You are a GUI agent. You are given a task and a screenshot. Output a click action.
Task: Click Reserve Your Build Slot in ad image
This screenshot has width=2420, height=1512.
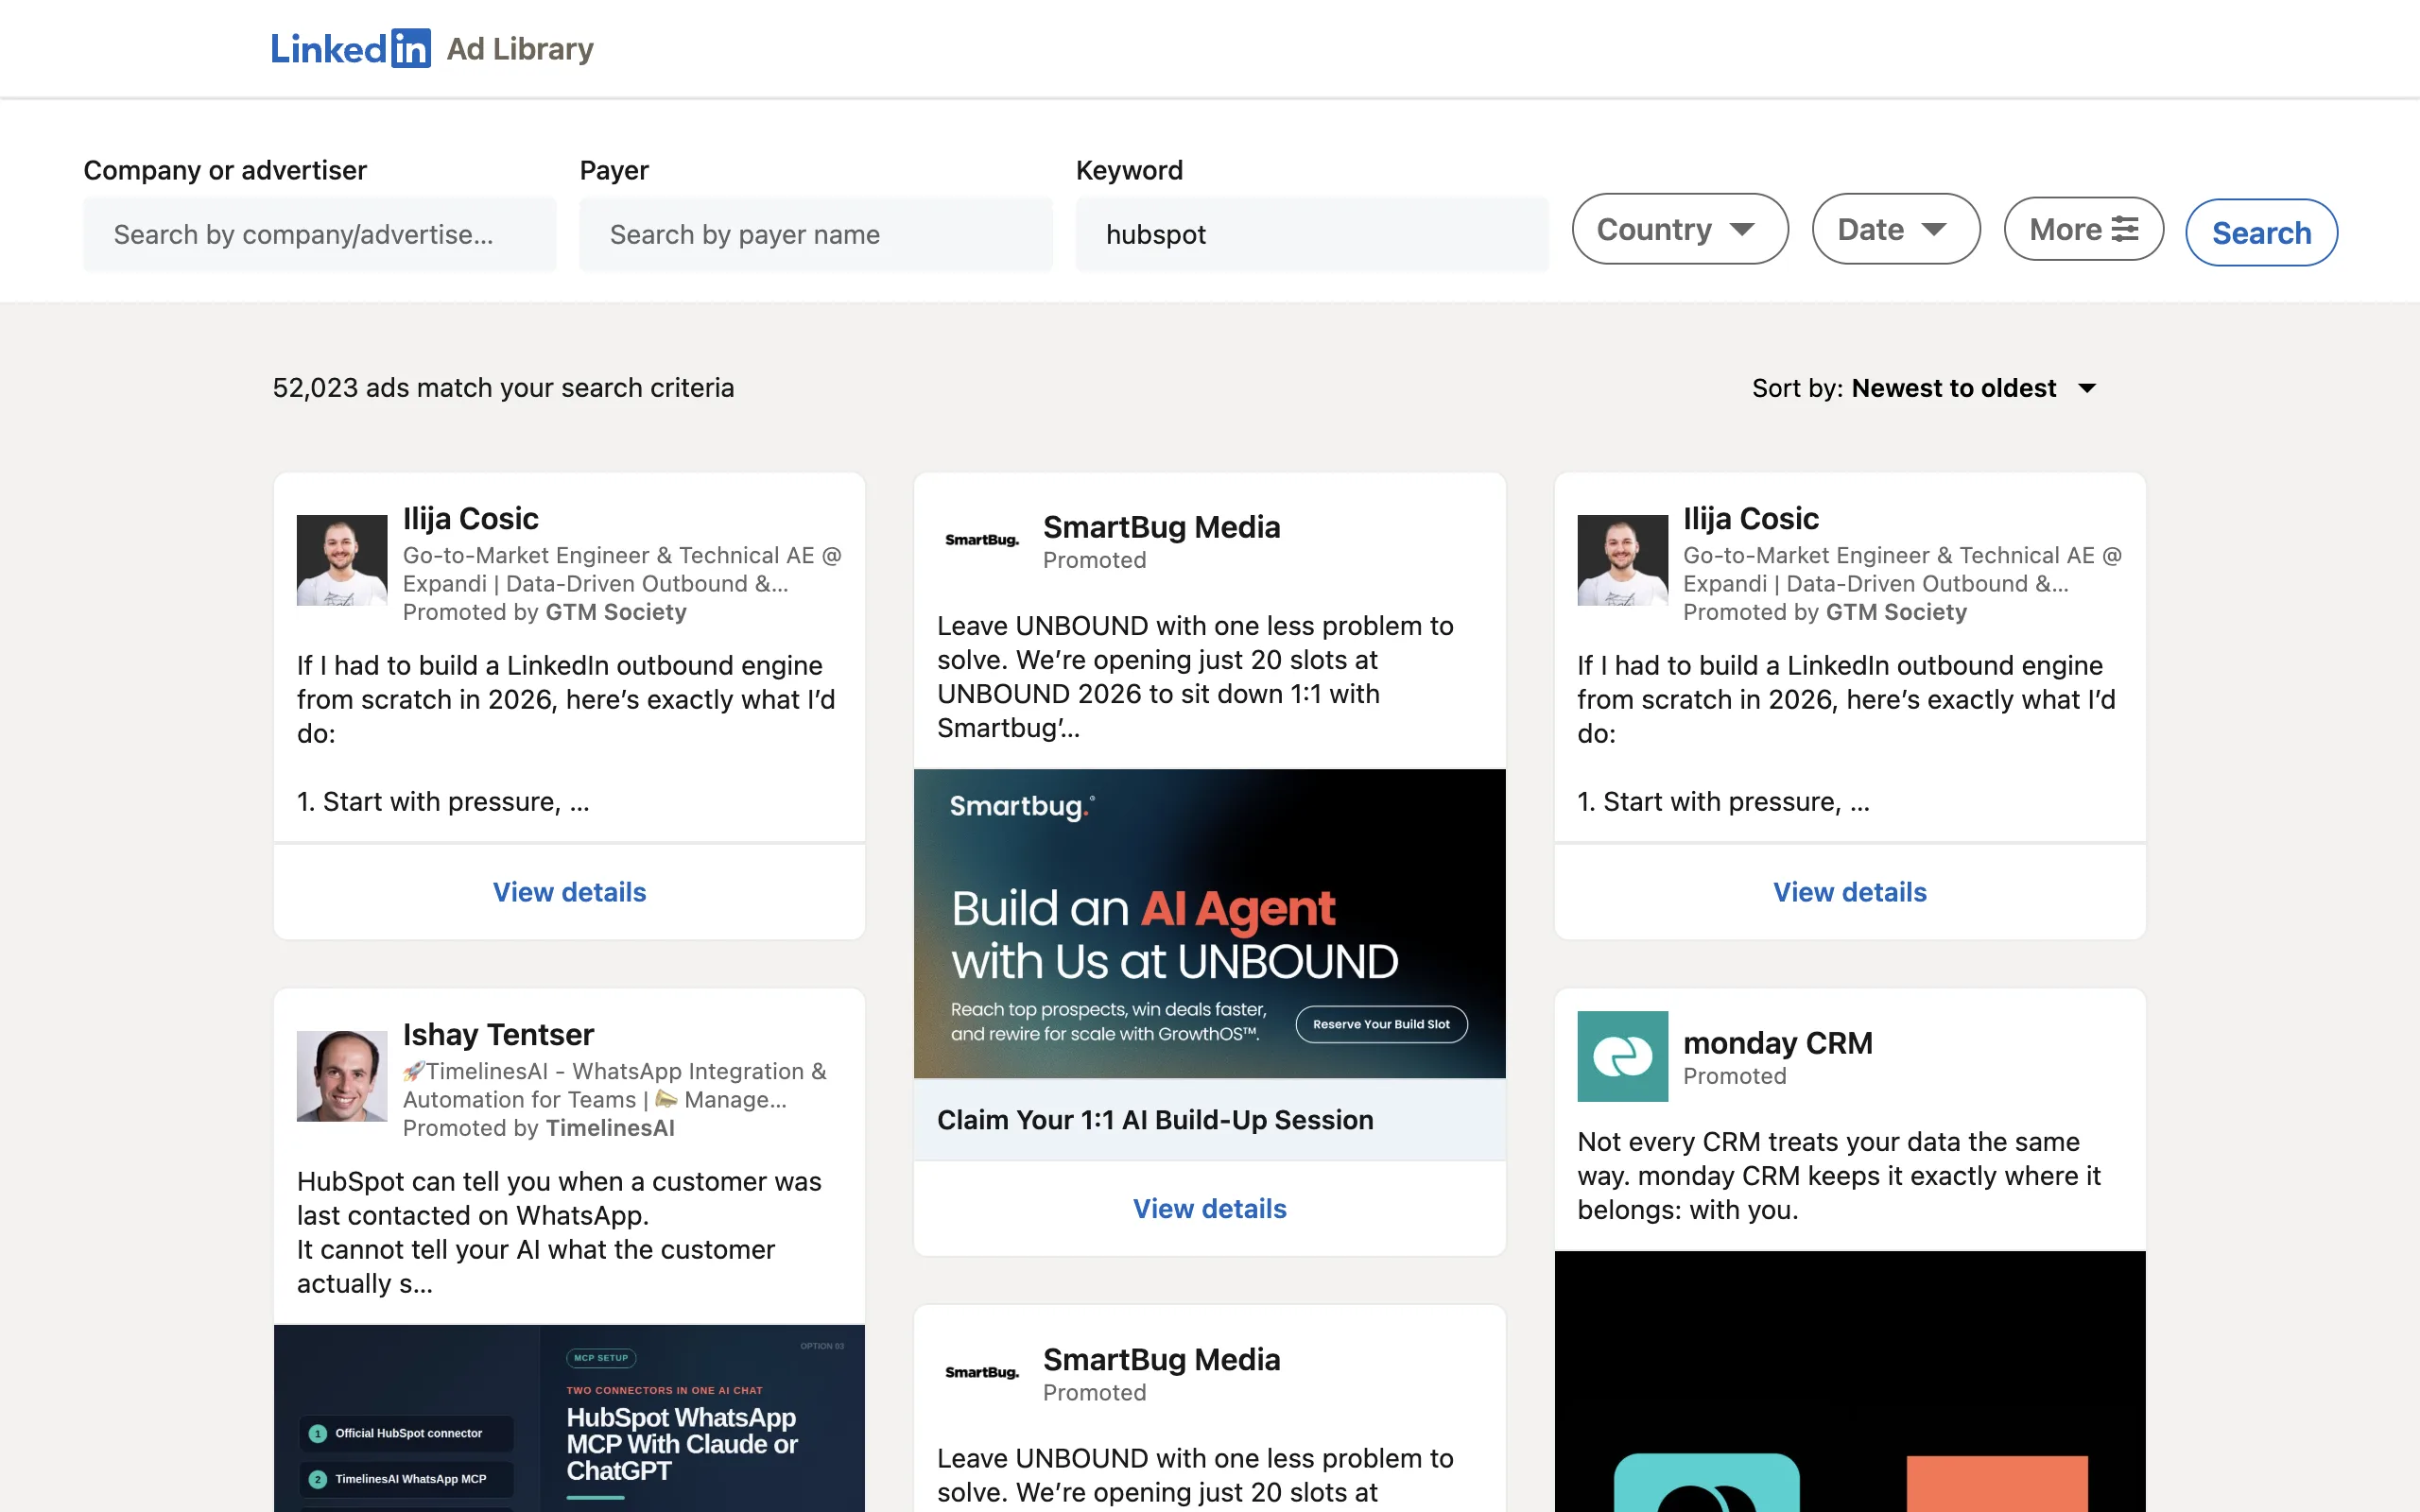pos(1381,1024)
